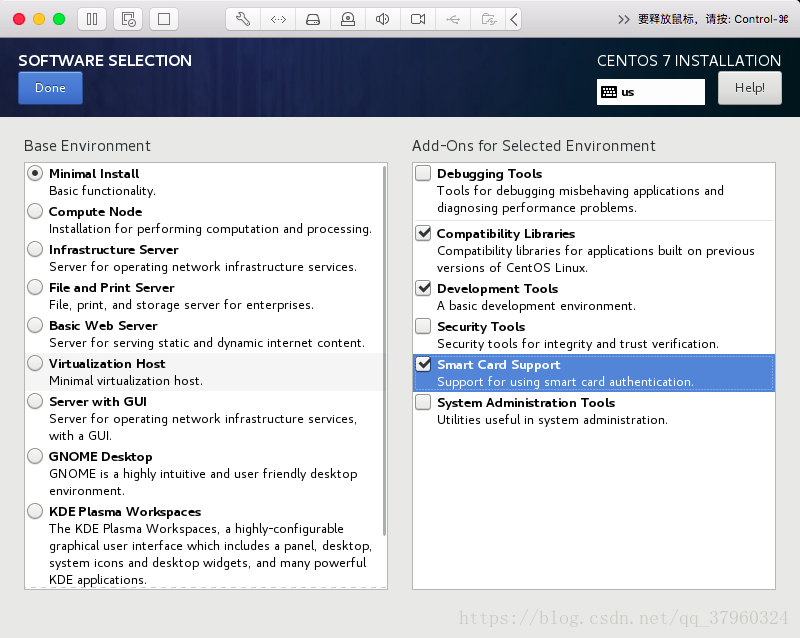Viewport: 800px width, 638px height.
Task: Click 'A basic development environment.' text
Action: coord(536,306)
